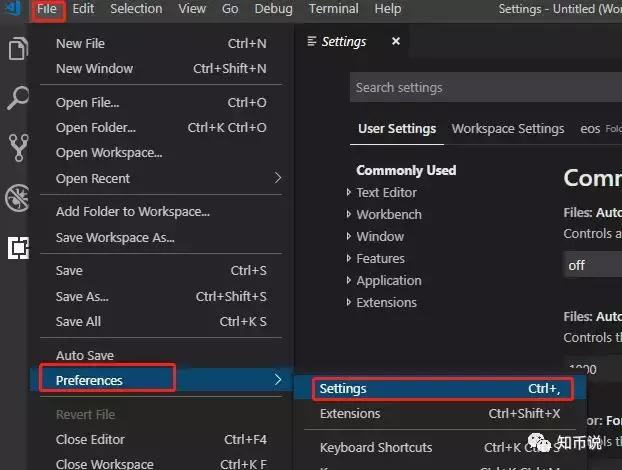Choose Open File... menu entry

pyautogui.click(x=161, y=103)
